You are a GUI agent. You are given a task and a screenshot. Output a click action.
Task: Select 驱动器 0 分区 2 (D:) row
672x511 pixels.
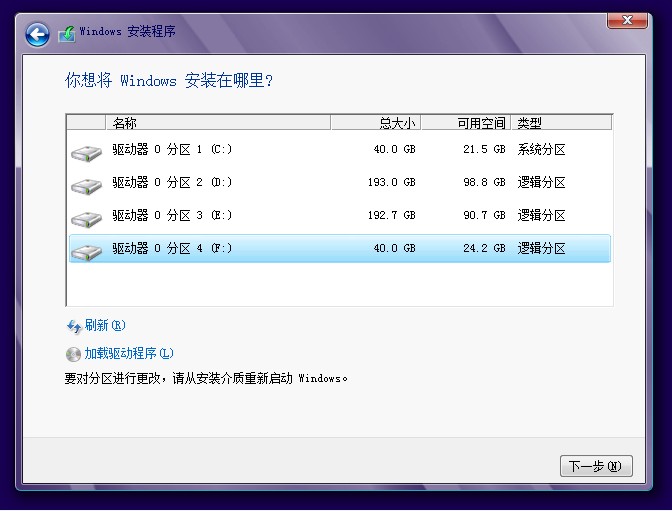click(x=340, y=183)
